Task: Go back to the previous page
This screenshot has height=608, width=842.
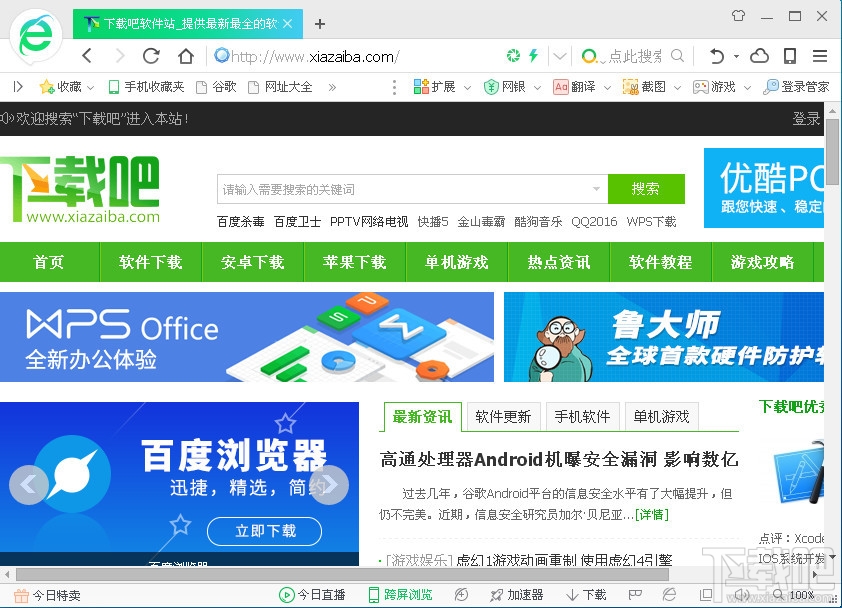Action: click(88, 55)
